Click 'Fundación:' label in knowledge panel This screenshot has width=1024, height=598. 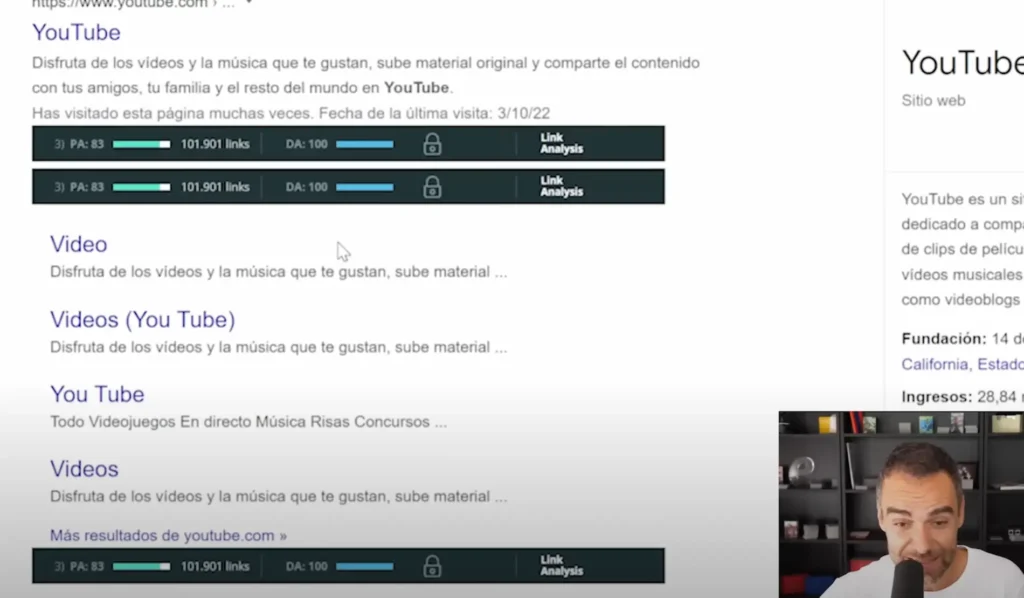coord(944,339)
